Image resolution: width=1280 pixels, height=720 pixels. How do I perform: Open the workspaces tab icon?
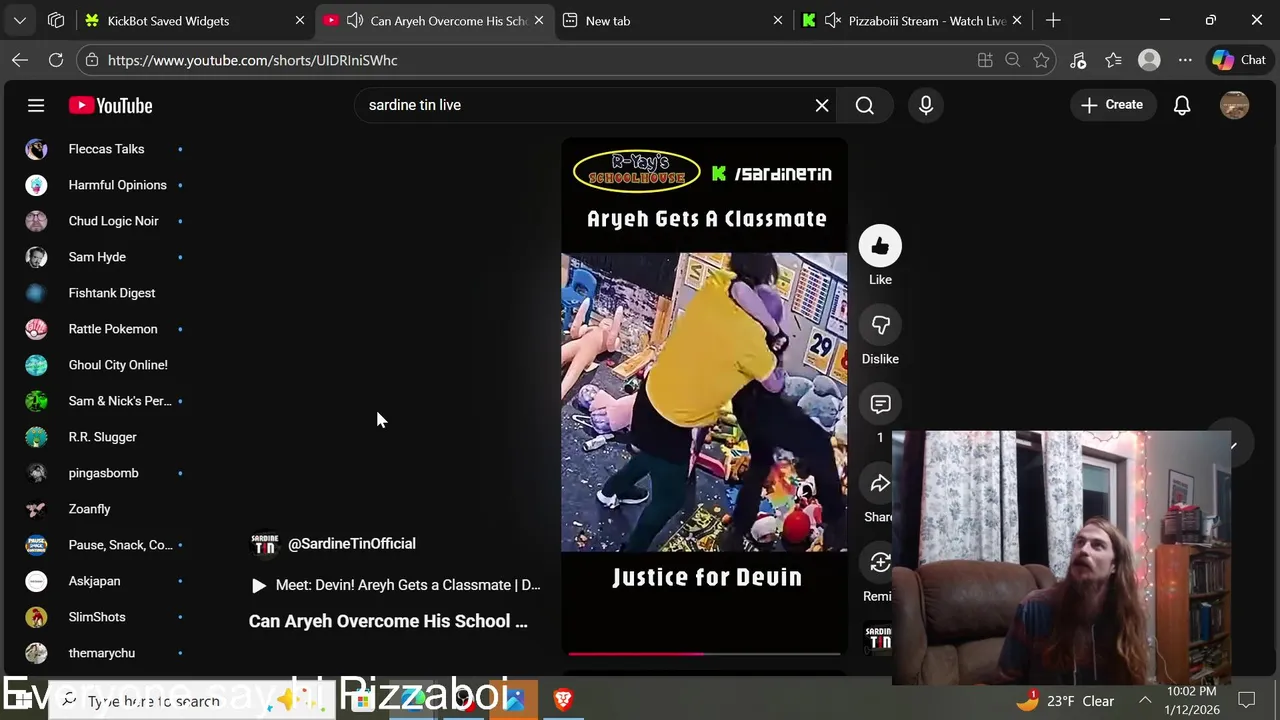[x=56, y=20]
